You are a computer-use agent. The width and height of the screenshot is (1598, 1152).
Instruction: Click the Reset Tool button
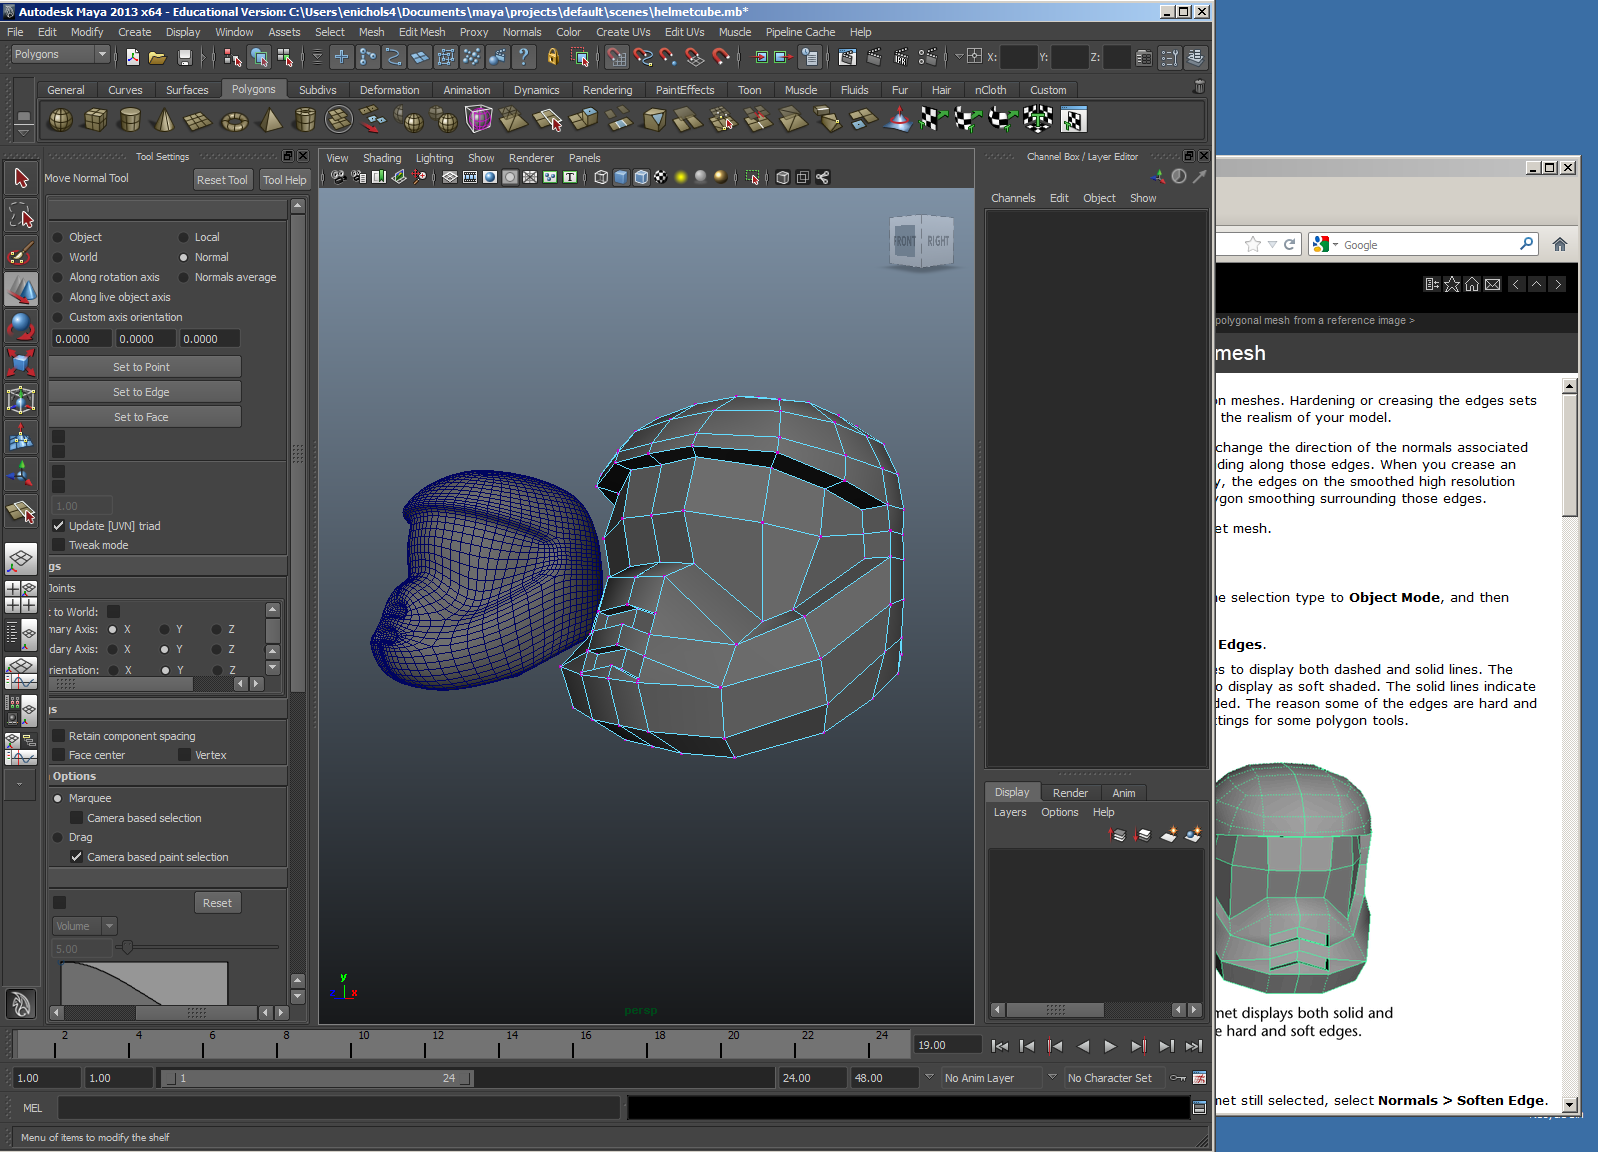click(222, 180)
